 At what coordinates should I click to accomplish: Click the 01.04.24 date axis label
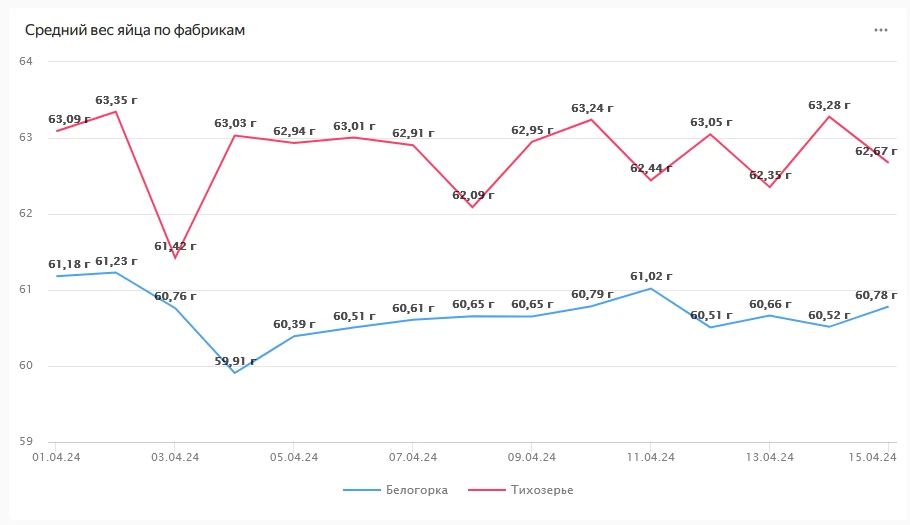[56, 457]
